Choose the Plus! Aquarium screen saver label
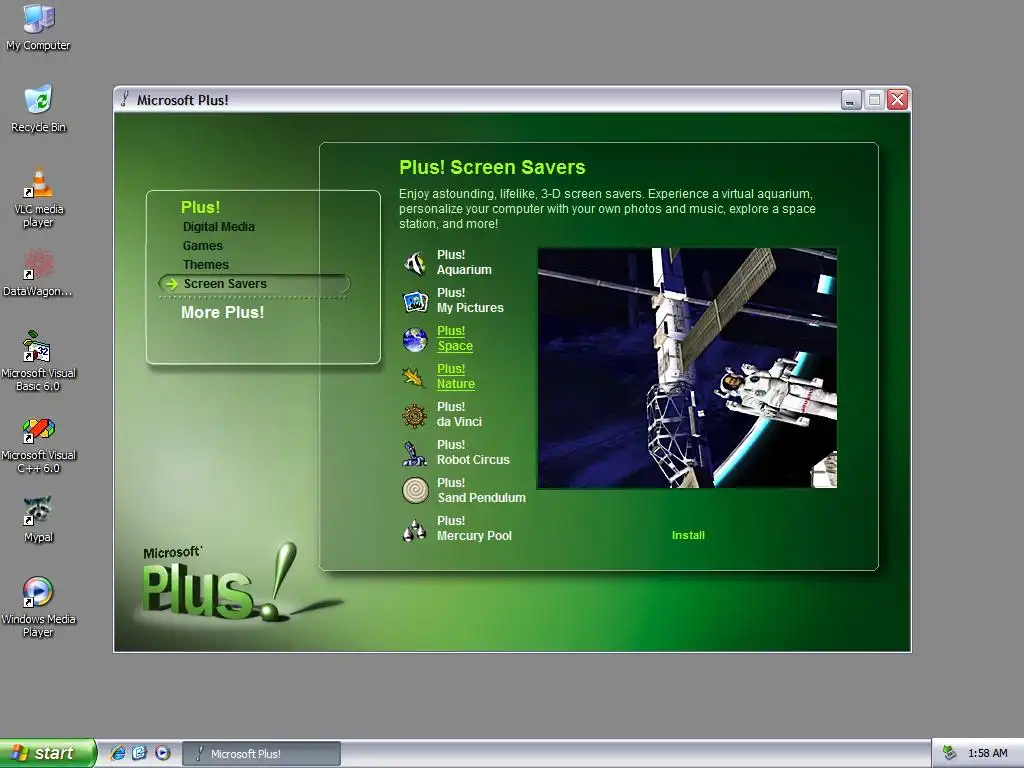1024x768 pixels. pos(464,263)
